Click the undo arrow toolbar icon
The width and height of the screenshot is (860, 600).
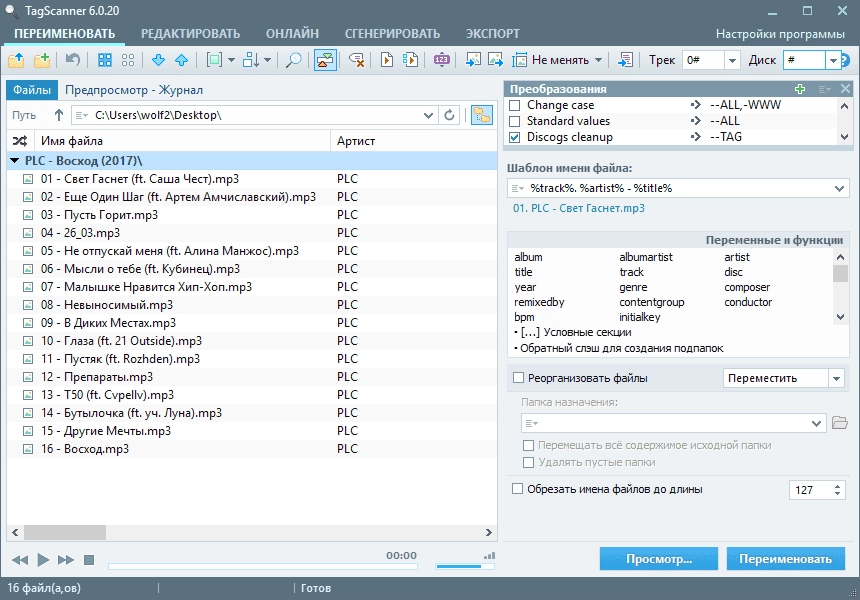tap(72, 59)
